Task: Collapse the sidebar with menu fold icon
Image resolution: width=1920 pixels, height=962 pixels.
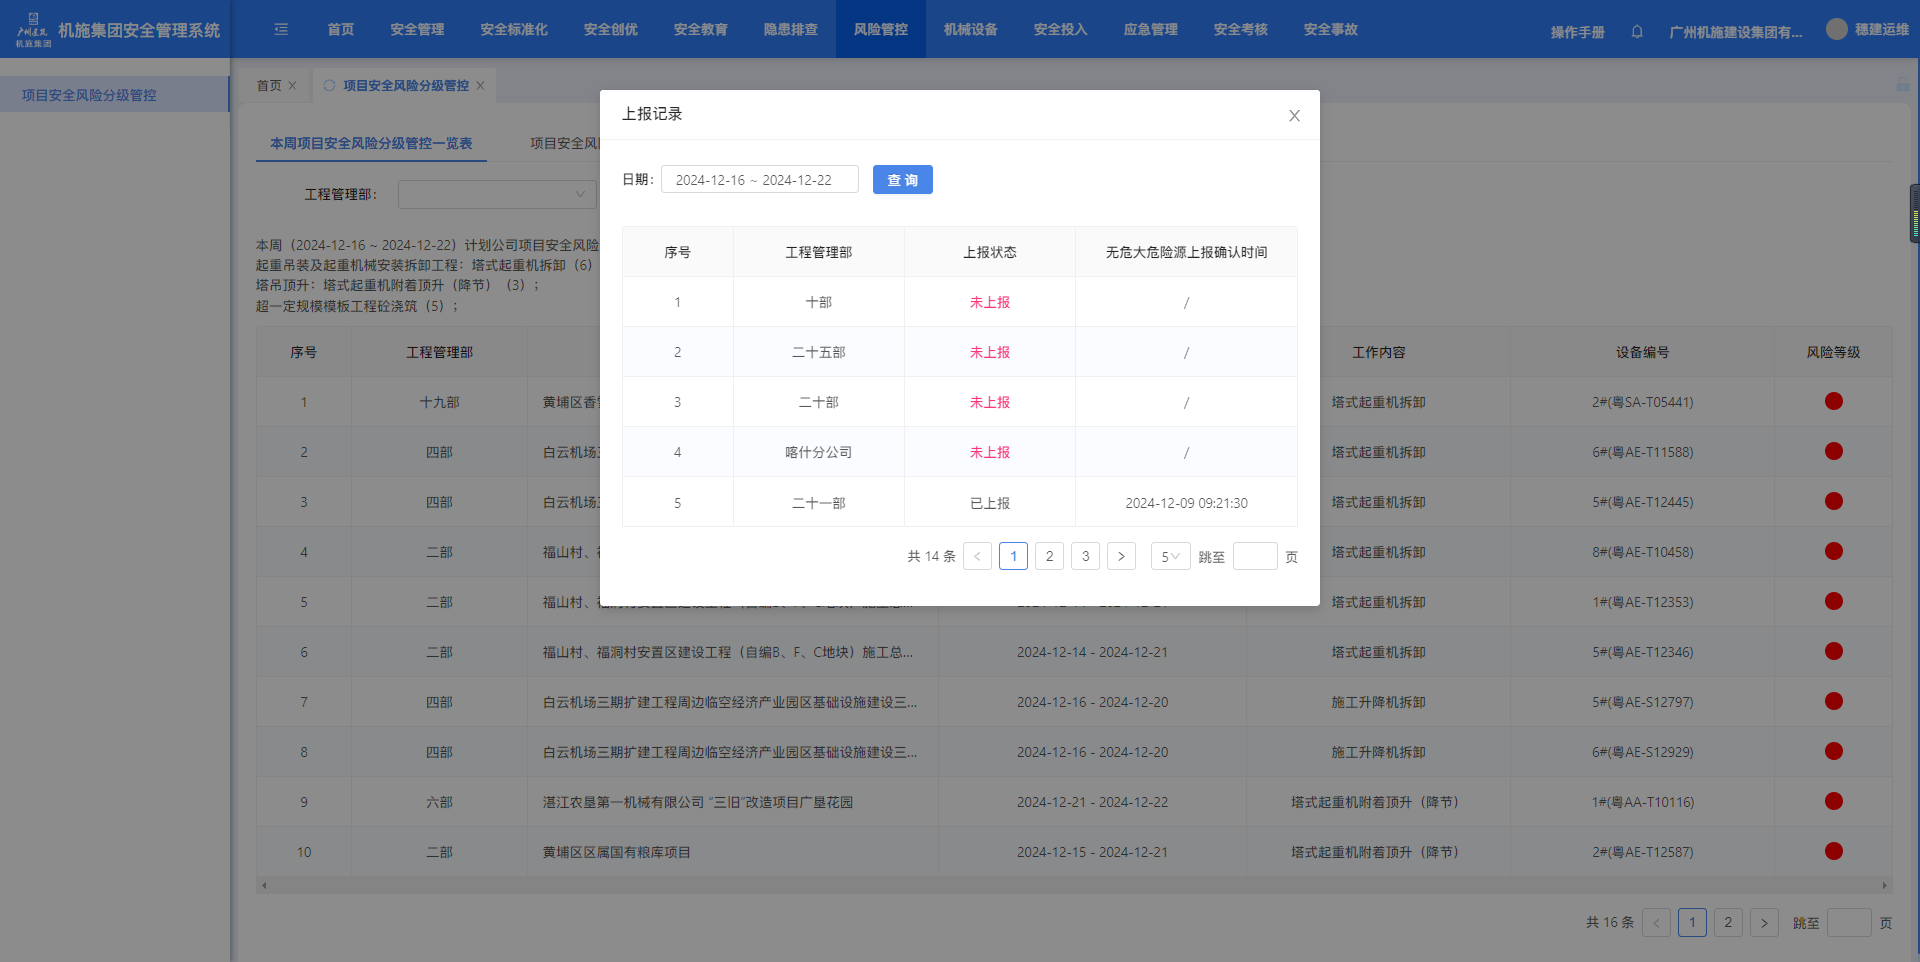Action: click(281, 30)
